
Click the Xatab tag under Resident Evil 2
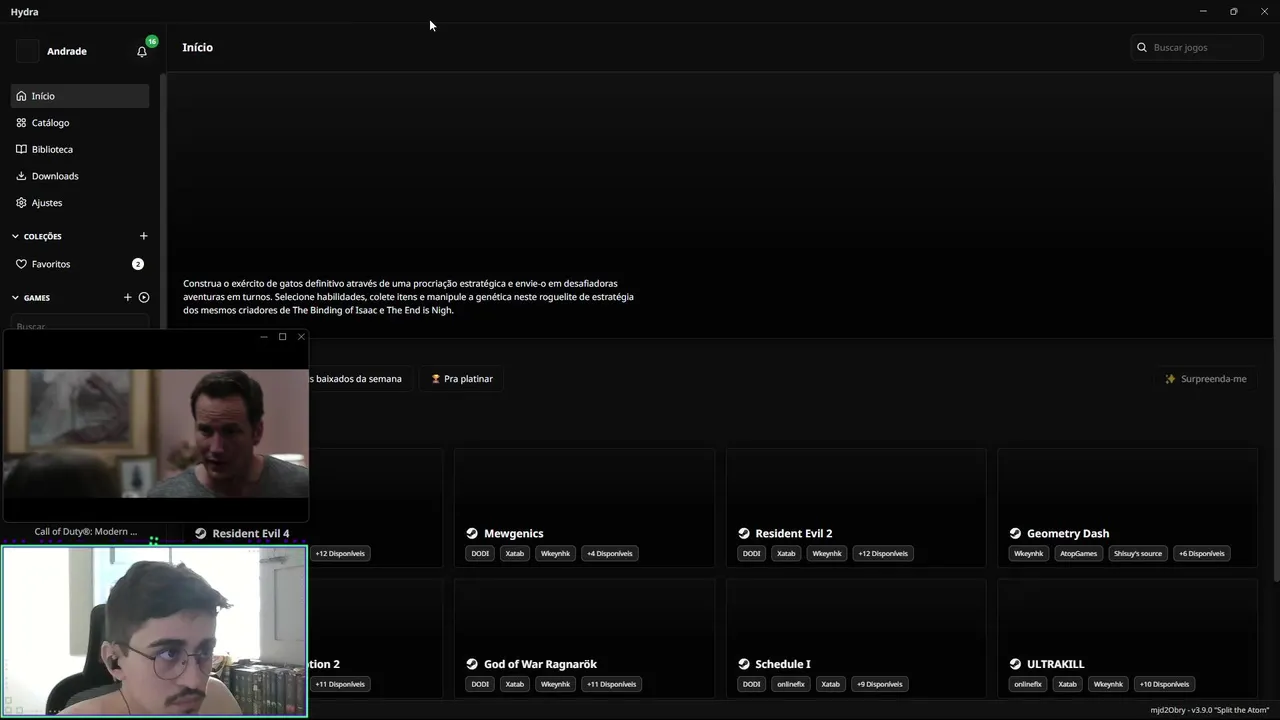click(x=787, y=553)
